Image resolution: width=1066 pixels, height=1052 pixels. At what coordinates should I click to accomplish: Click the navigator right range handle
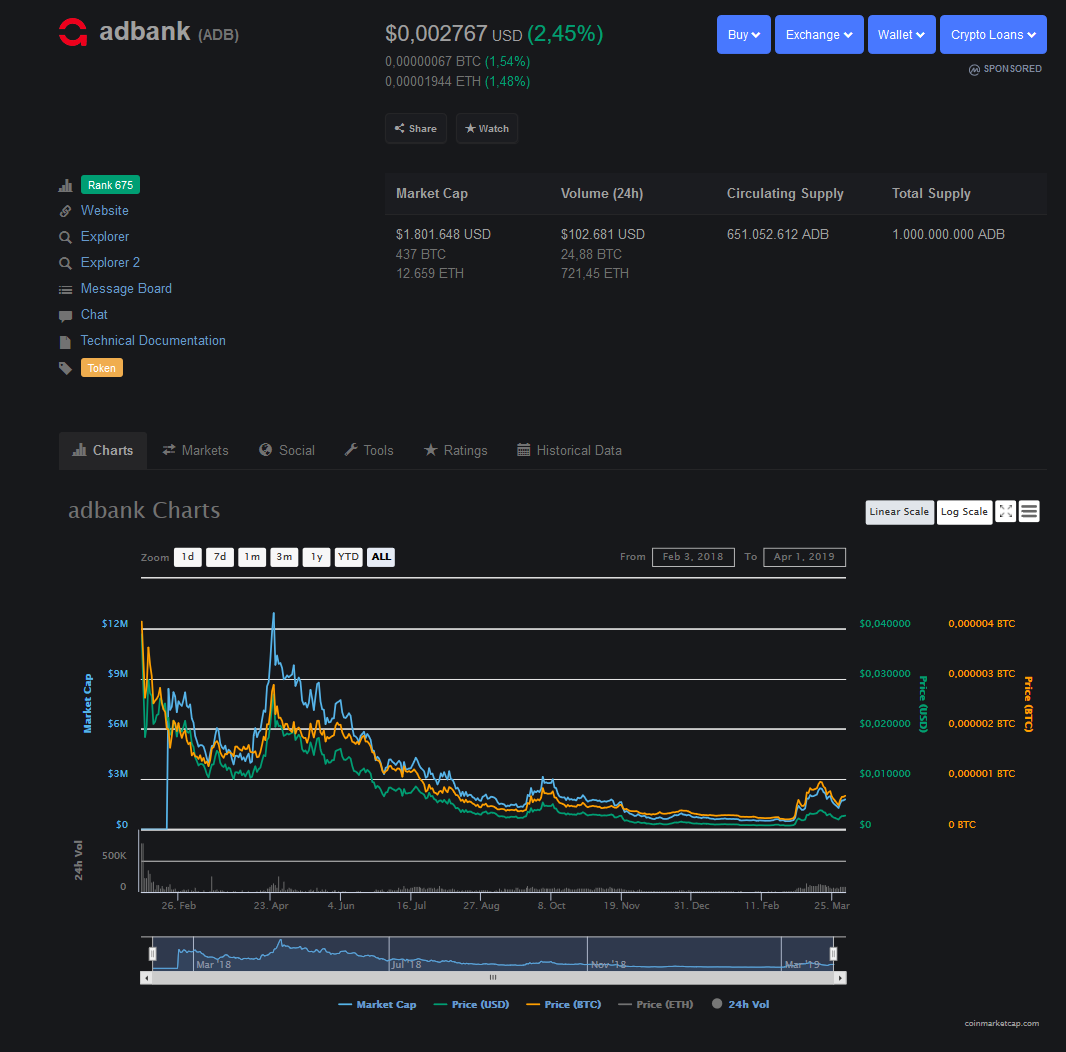tap(833, 954)
